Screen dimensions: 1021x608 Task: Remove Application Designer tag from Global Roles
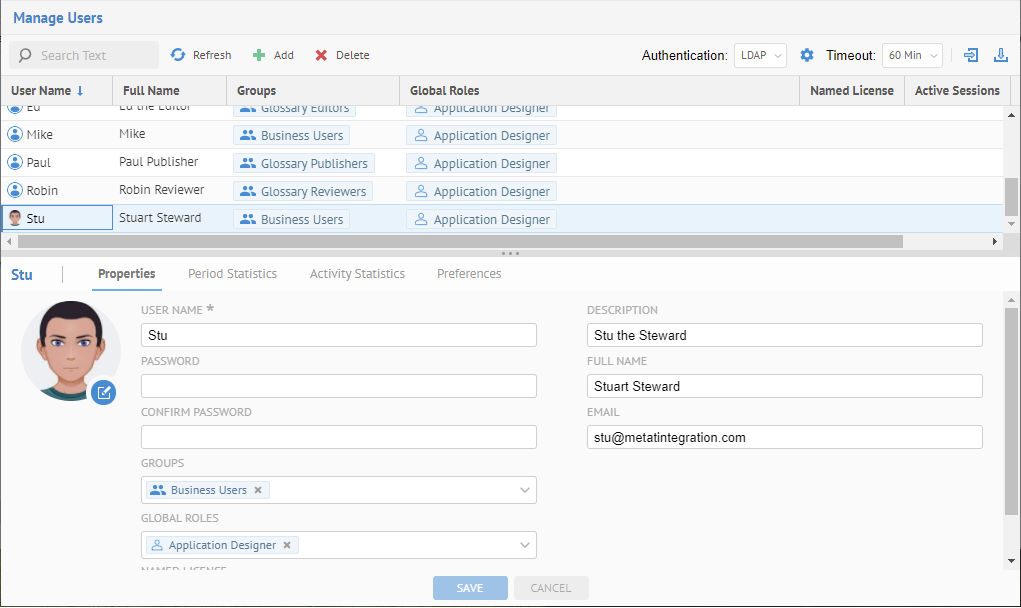point(287,545)
